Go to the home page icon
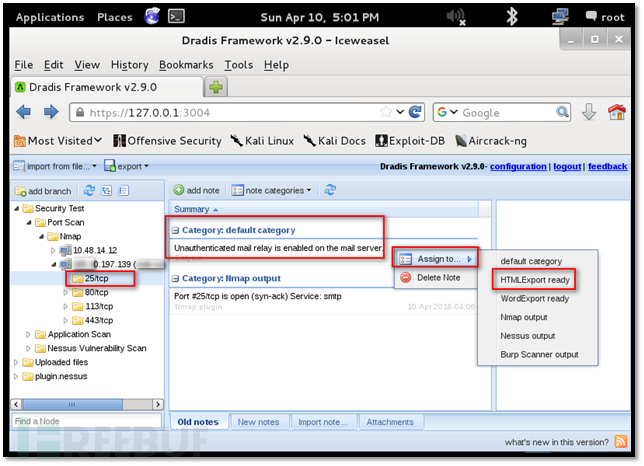This screenshot has width=644, height=466. coord(616,112)
